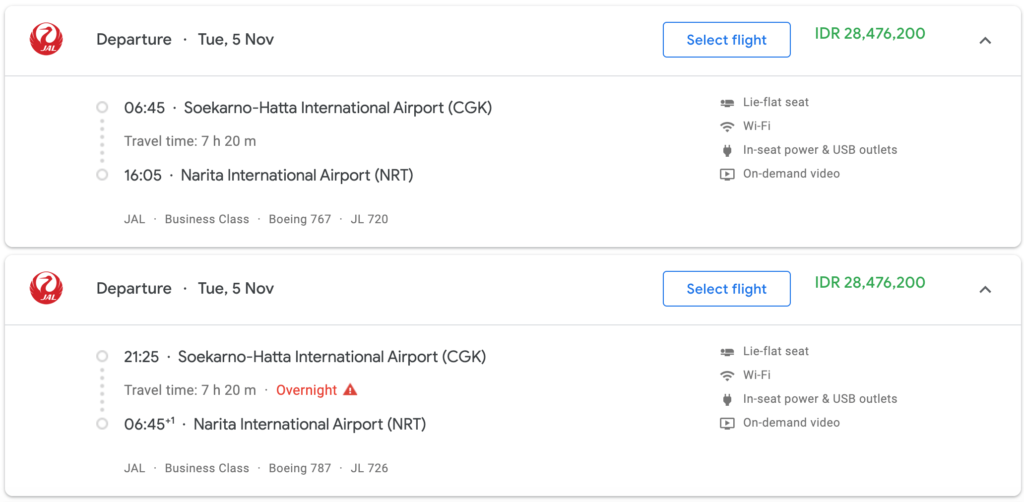This screenshot has height=502, width=1024.
Task: Click the Lie-flat seat icon for flight JL 726
Action: click(x=727, y=351)
